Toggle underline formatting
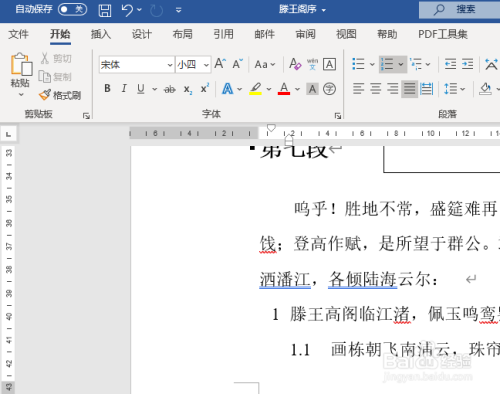 (141, 89)
